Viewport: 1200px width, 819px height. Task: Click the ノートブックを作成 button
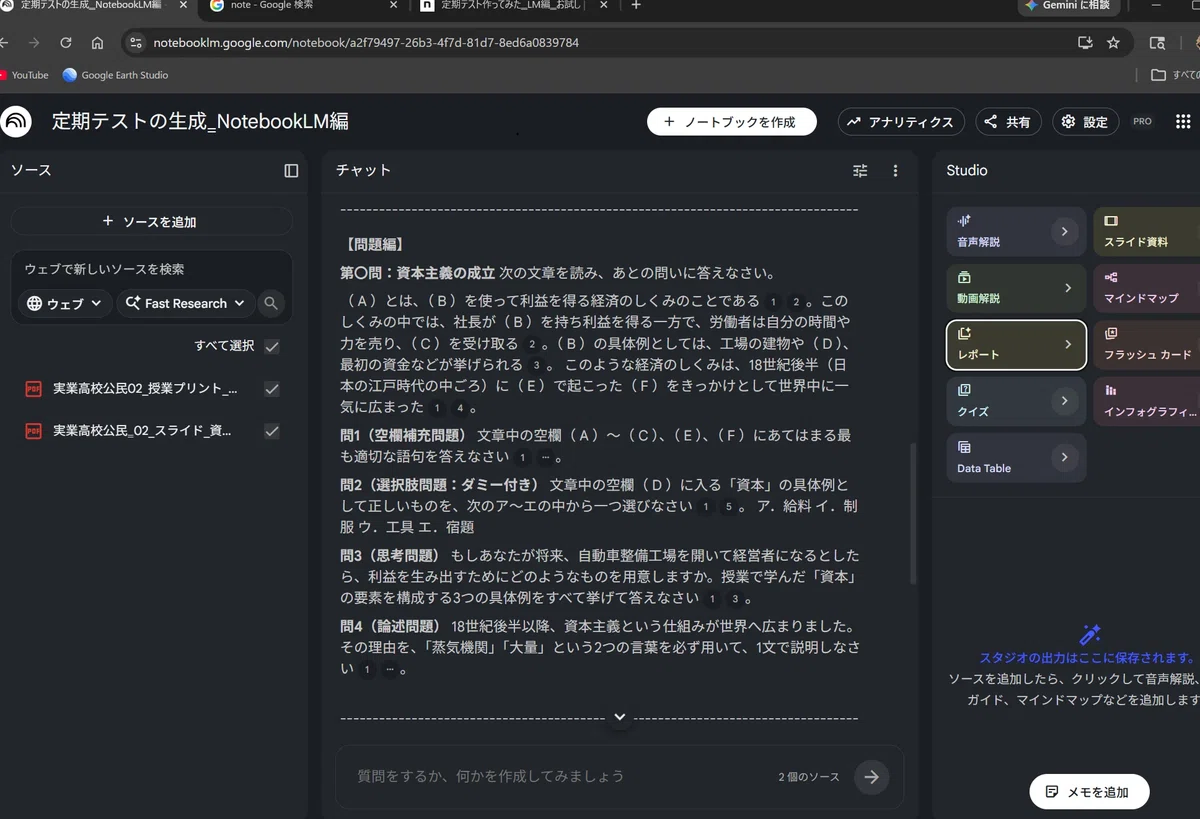tap(732, 122)
